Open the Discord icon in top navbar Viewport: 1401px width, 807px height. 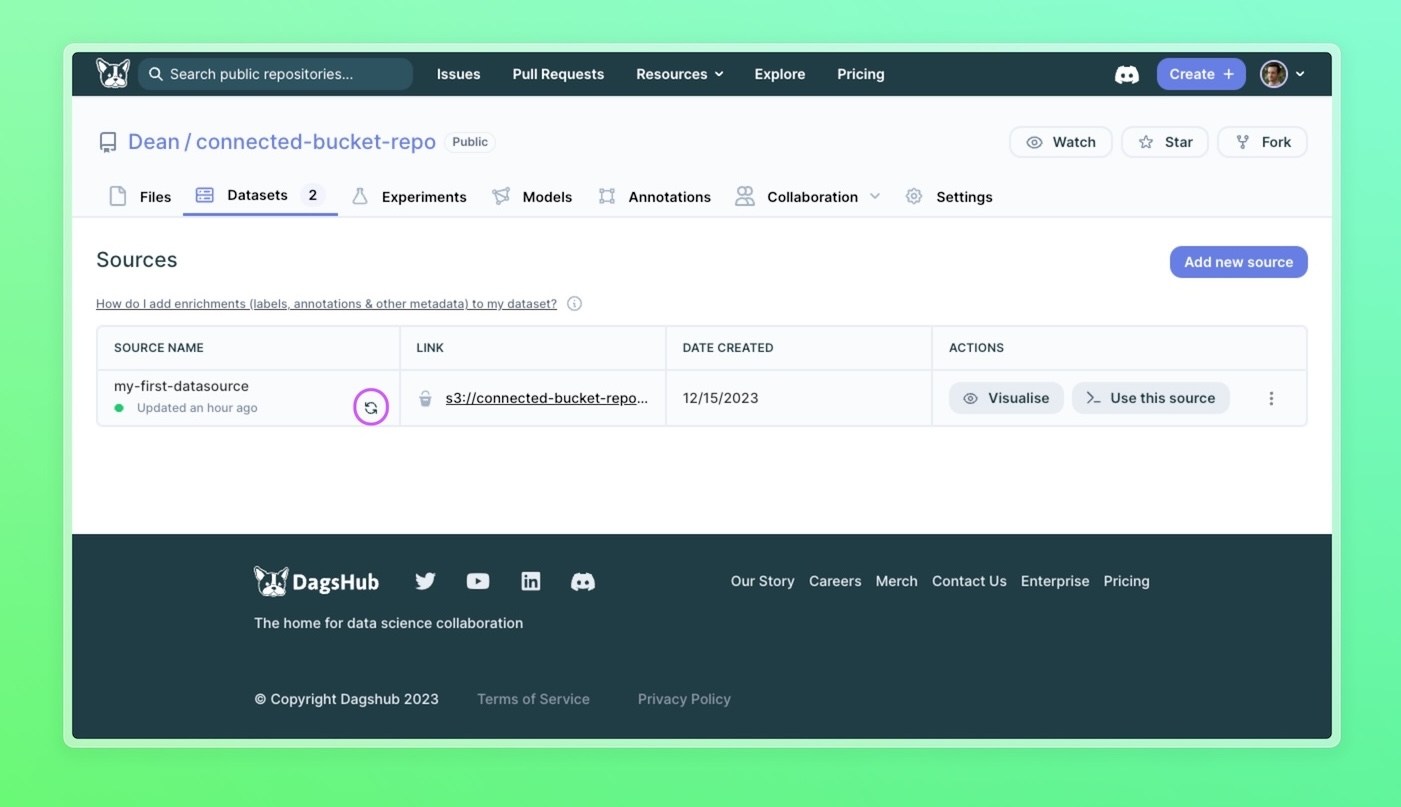coord(1126,75)
